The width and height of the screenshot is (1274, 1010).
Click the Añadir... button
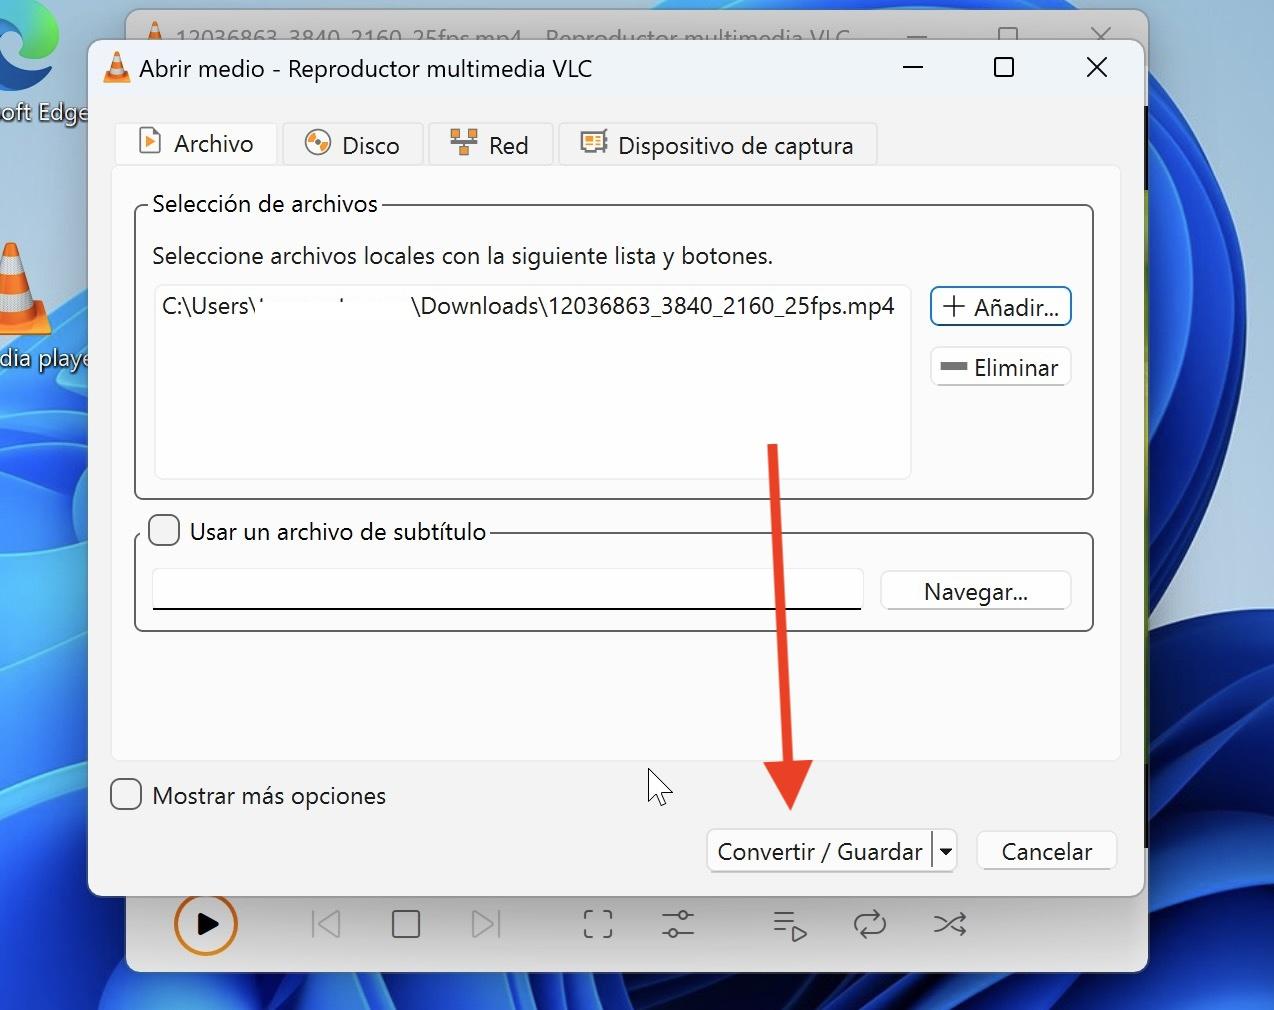pyautogui.click(x=1000, y=307)
